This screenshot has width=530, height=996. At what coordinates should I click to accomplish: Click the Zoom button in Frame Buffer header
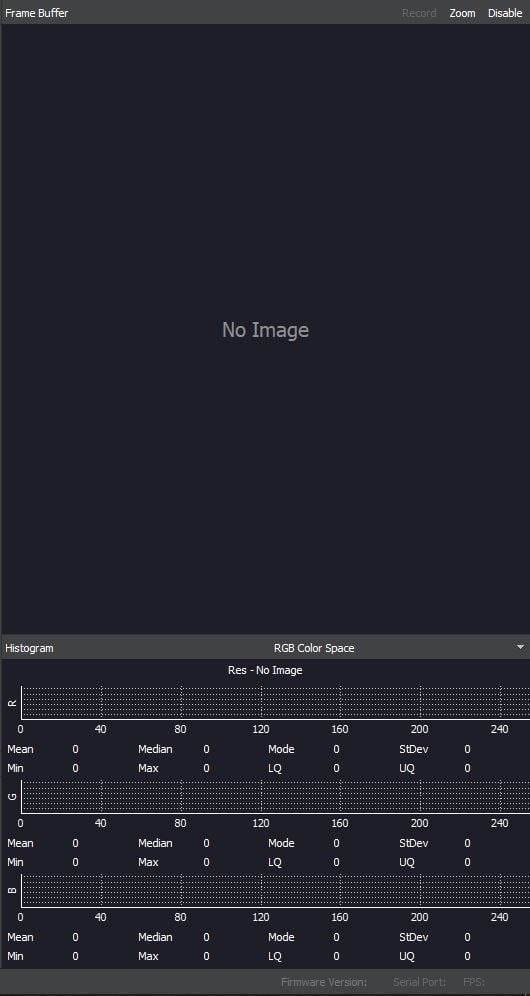pos(462,13)
